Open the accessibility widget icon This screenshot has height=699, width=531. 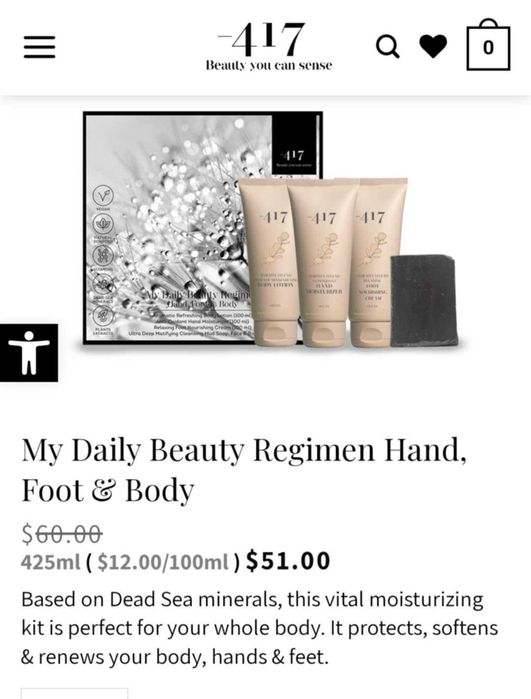pyautogui.click(x=29, y=353)
